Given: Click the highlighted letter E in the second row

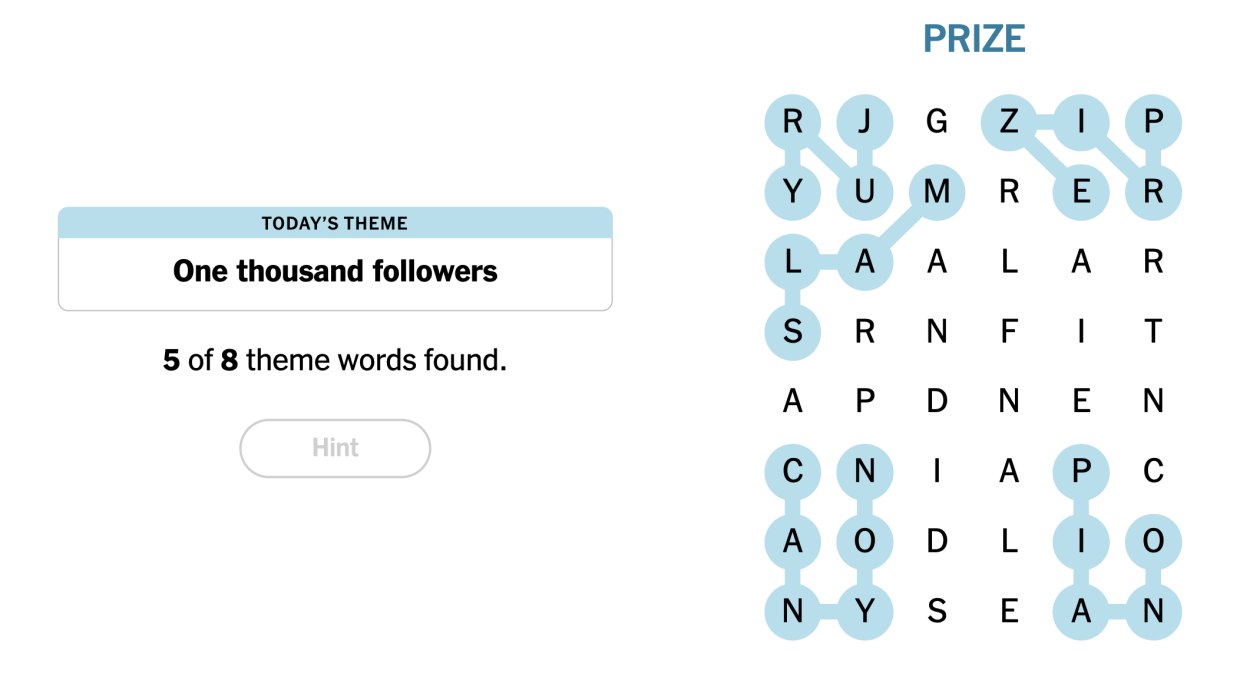Looking at the screenshot, I should click(1082, 192).
